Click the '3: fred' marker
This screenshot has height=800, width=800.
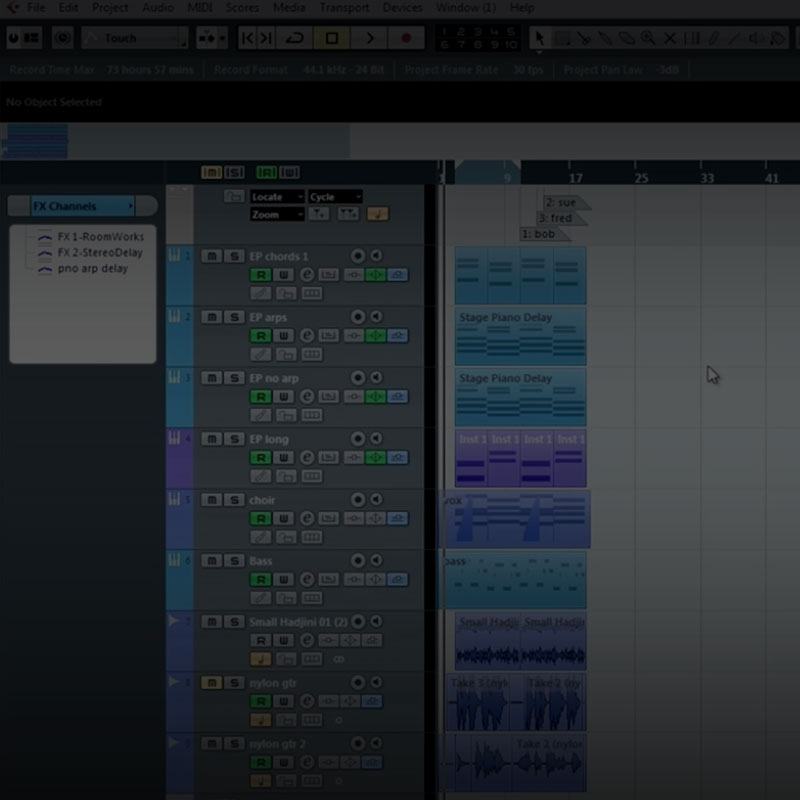[560, 218]
